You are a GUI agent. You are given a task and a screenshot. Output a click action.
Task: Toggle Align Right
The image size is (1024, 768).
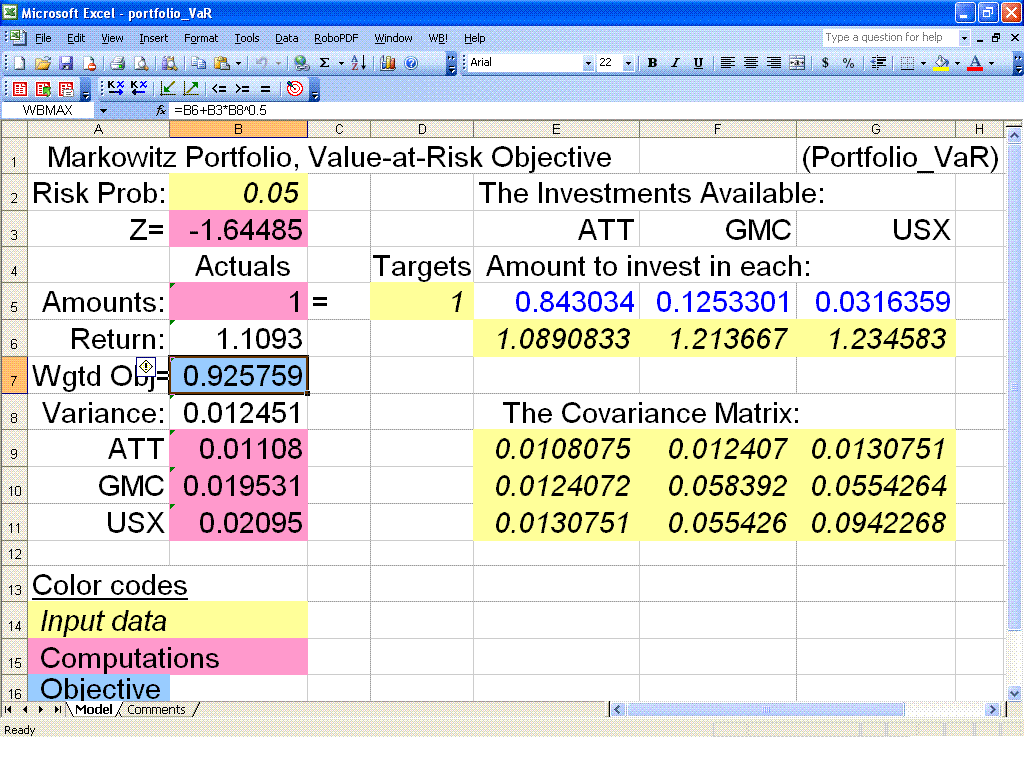[x=773, y=63]
